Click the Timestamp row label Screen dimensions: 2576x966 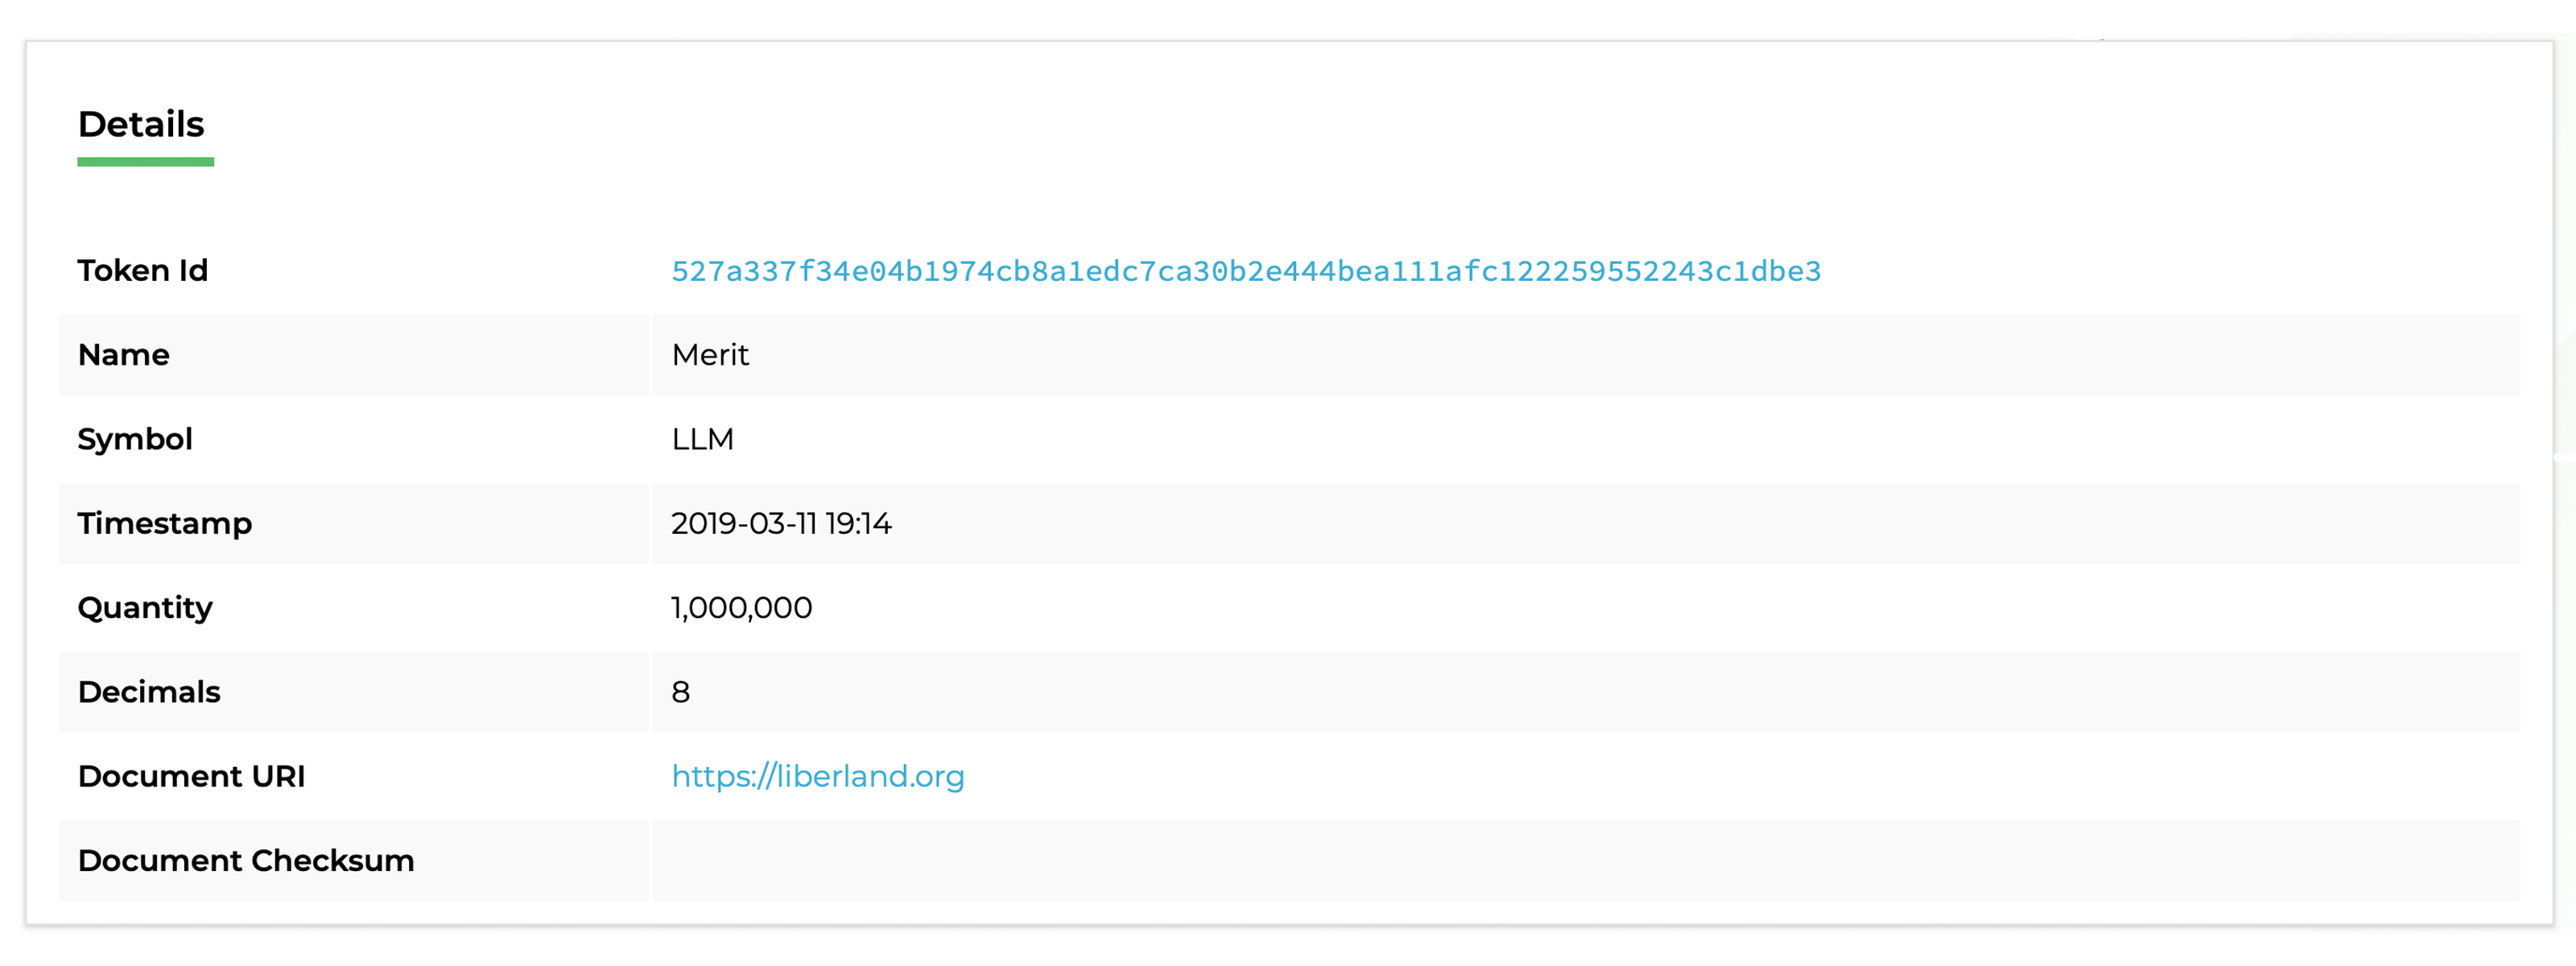pyautogui.click(x=165, y=523)
